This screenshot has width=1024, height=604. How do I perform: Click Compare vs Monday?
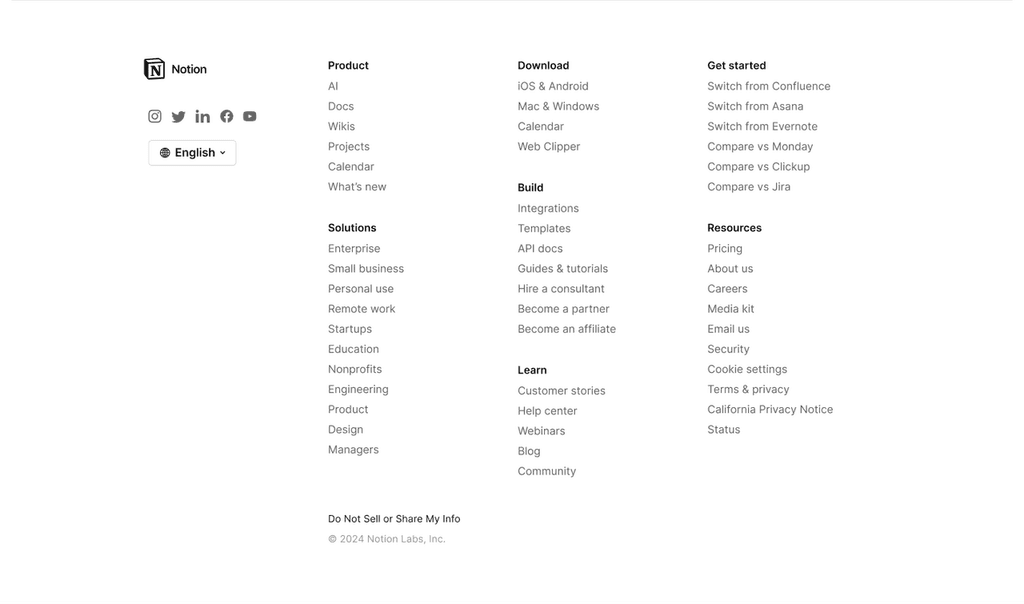coord(760,146)
